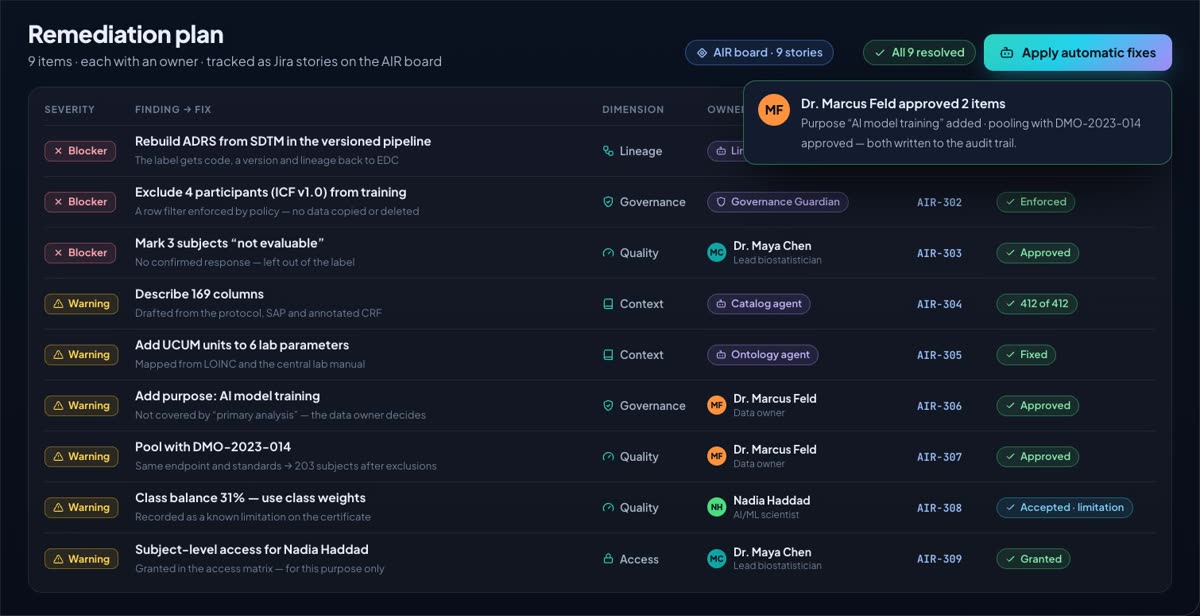Click the Accepted · limitation status pill
1200x616 pixels.
coord(1064,508)
